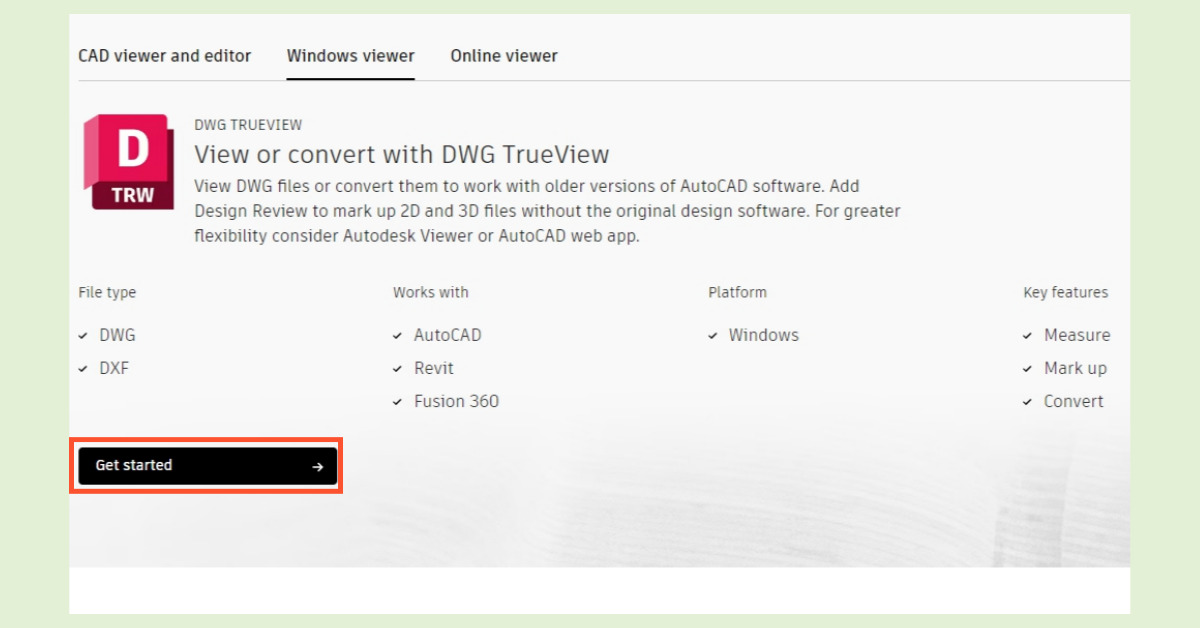Click the Revit list item
Viewport: 1200px width, 628px height.
point(434,368)
